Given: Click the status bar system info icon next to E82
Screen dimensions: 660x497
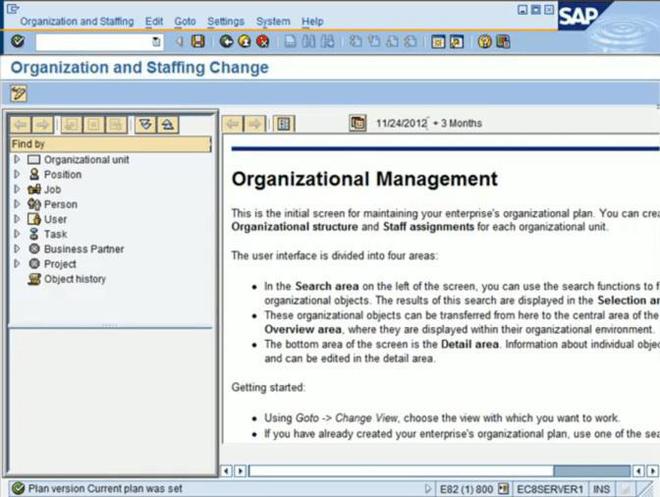Looking at the screenshot, I should (503, 489).
